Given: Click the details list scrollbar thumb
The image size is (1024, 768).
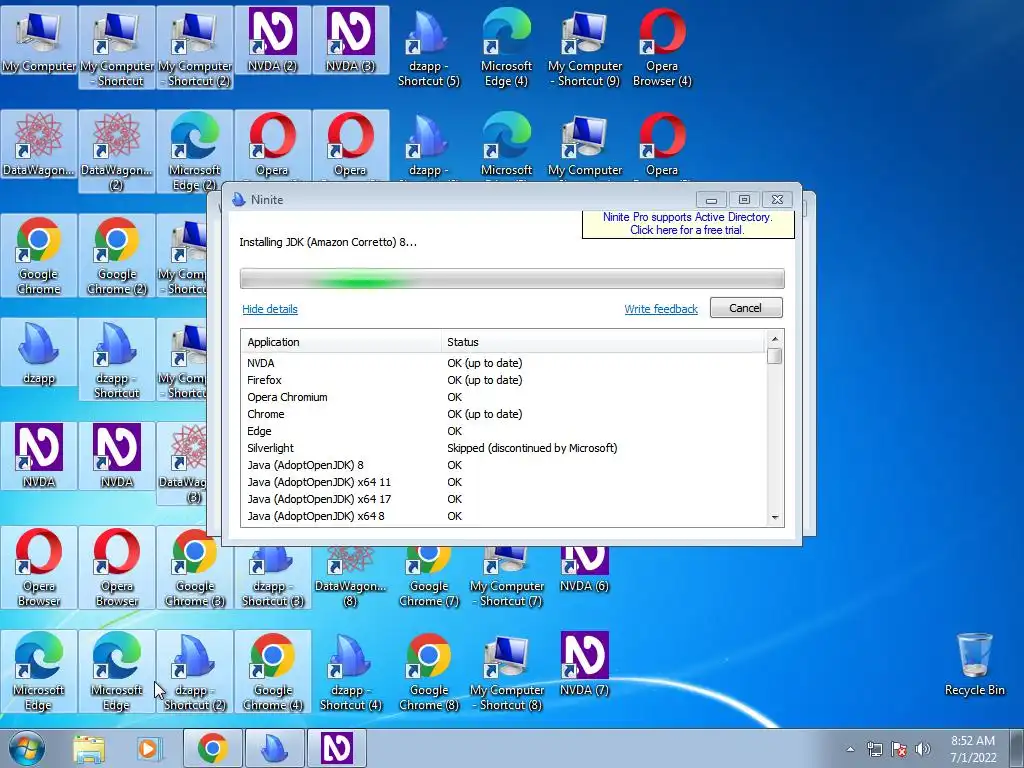Looking at the screenshot, I should click(775, 356).
